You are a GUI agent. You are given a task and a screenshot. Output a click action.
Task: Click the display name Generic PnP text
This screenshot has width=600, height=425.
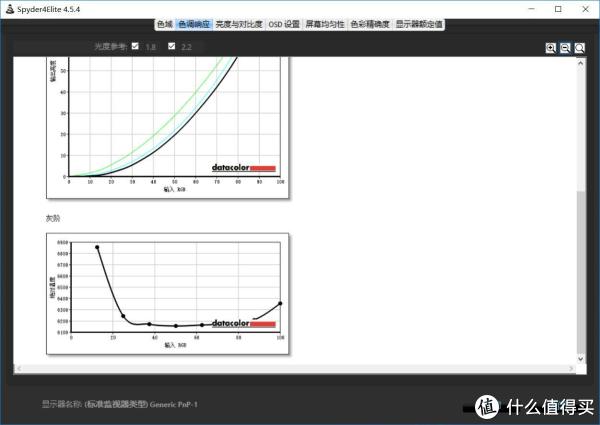(120, 404)
